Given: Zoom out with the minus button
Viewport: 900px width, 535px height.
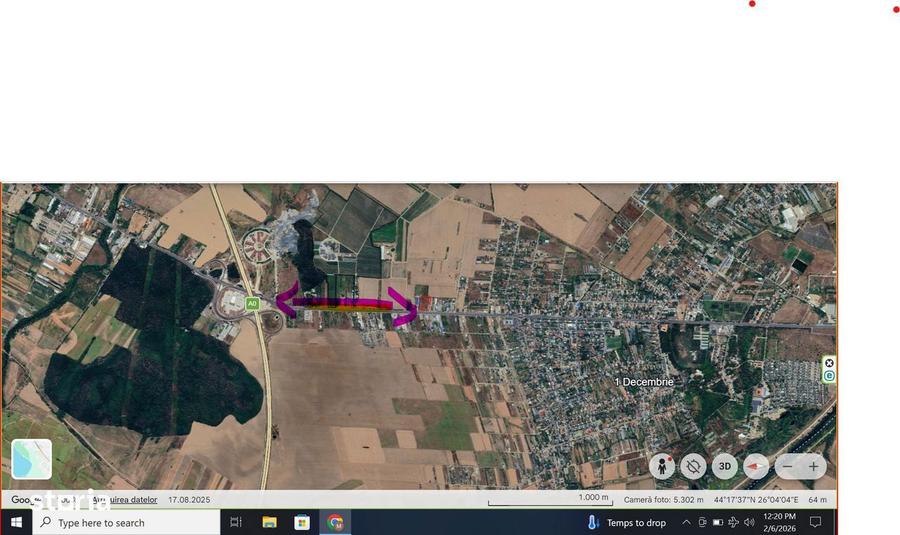Looking at the screenshot, I should point(788,467).
